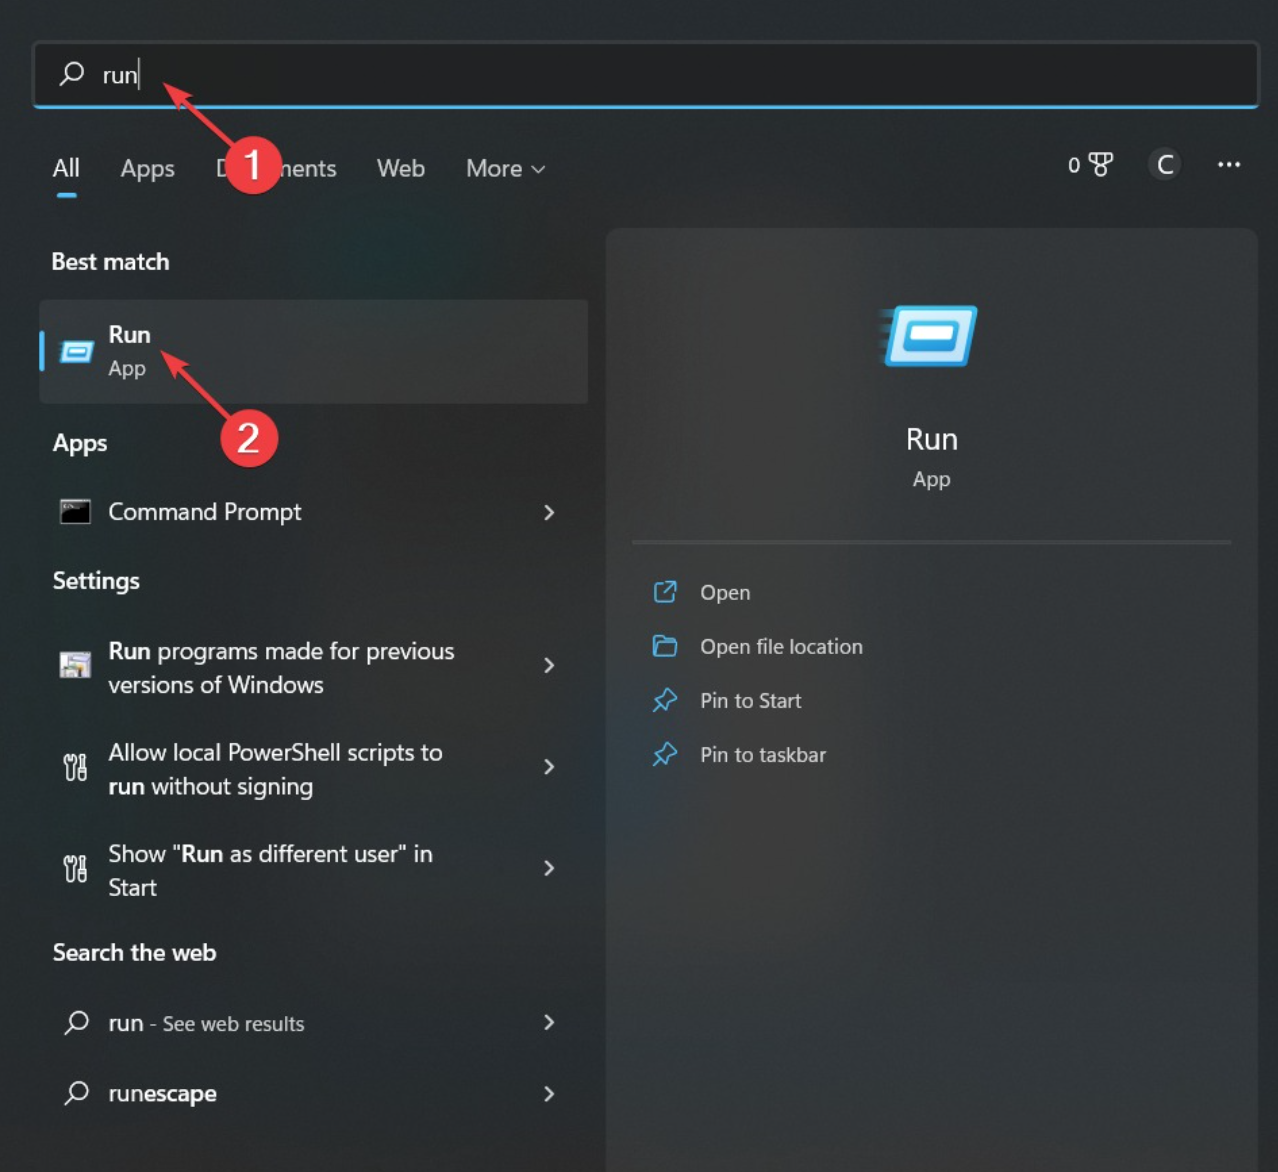Open the three-dots options menu
The height and width of the screenshot is (1172, 1278).
[x=1229, y=165]
